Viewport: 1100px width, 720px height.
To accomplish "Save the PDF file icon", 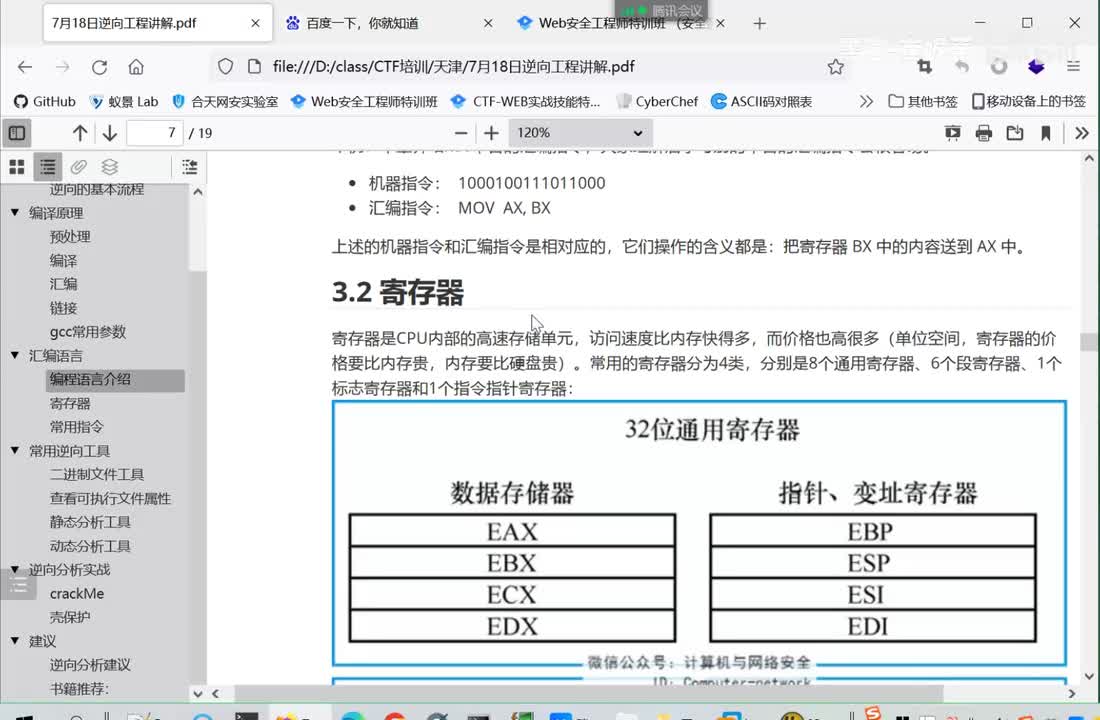I will coord(1014,133).
